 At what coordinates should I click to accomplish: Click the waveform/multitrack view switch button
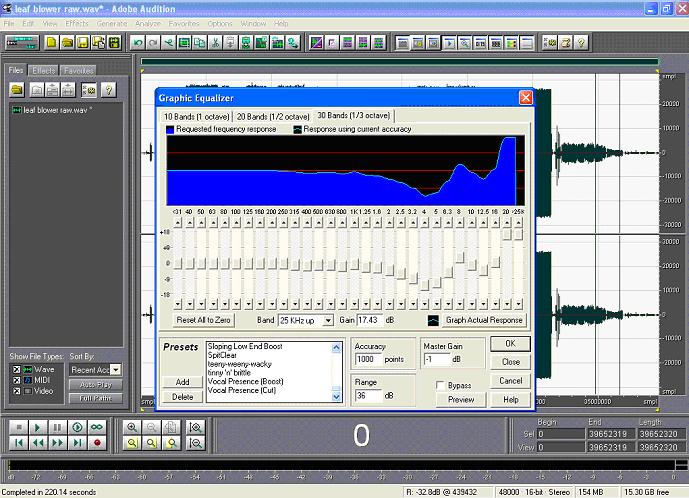pos(22,43)
